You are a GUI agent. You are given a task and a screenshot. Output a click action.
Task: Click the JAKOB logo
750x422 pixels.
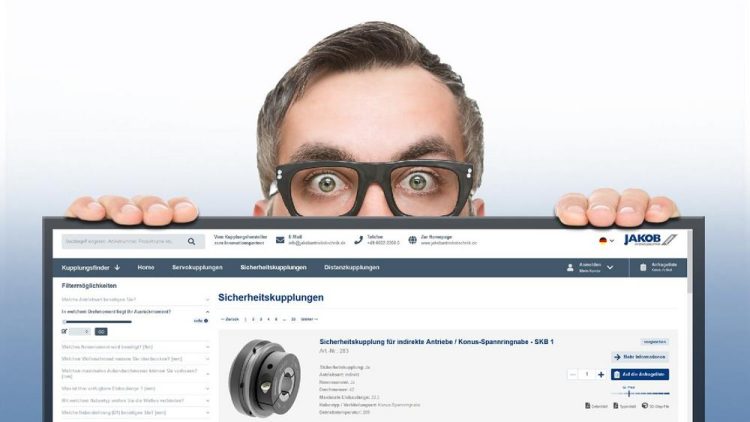[x=650, y=240]
